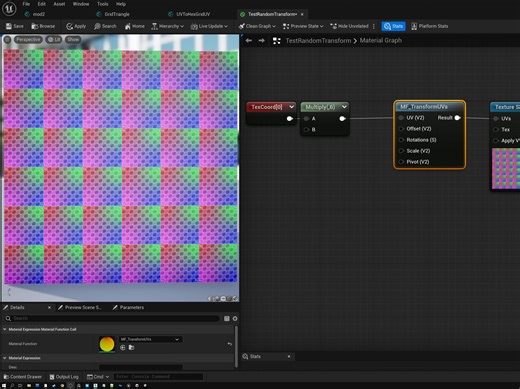This screenshot has height=389, width=520.
Task: Switch to the Details tab
Action: tap(17, 307)
